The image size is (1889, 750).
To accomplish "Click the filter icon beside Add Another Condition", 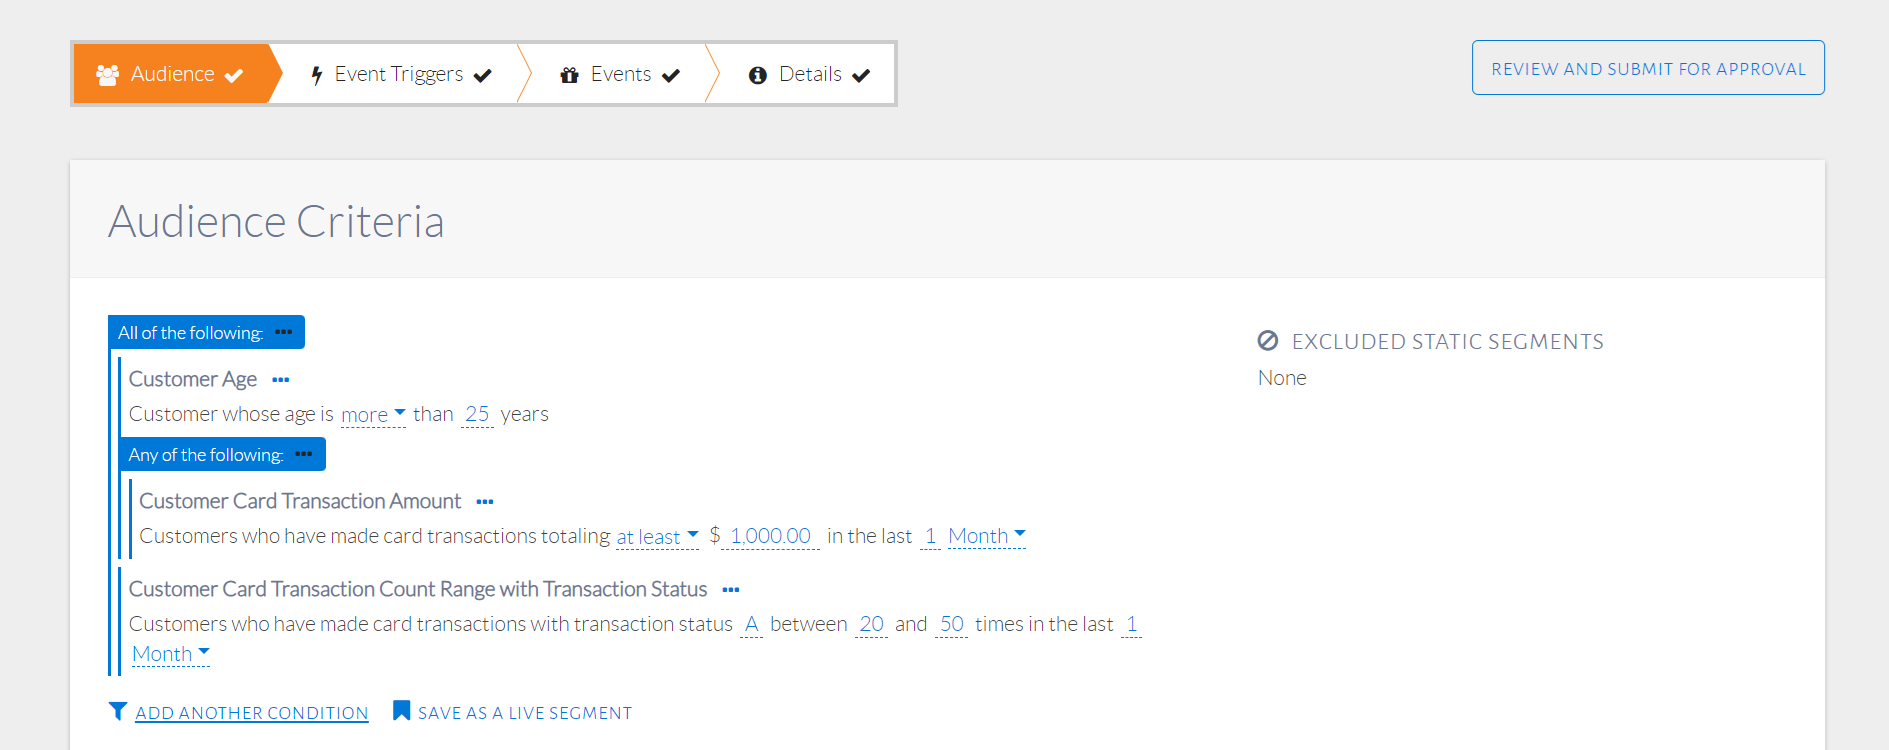I will (x=118, y=711).
